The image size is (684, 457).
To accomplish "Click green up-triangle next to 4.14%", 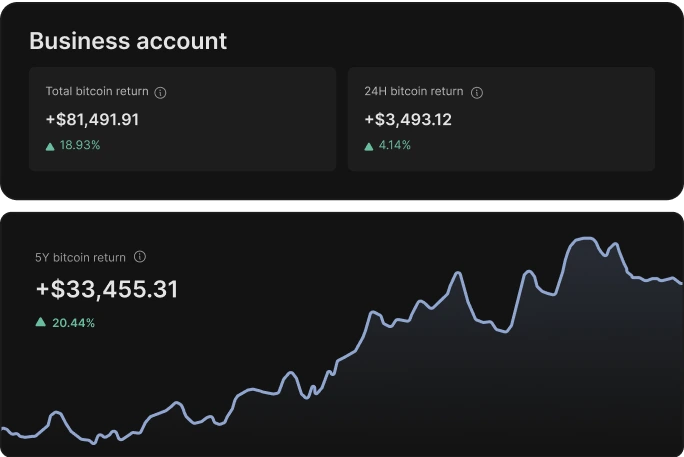I will pos(369,146).
